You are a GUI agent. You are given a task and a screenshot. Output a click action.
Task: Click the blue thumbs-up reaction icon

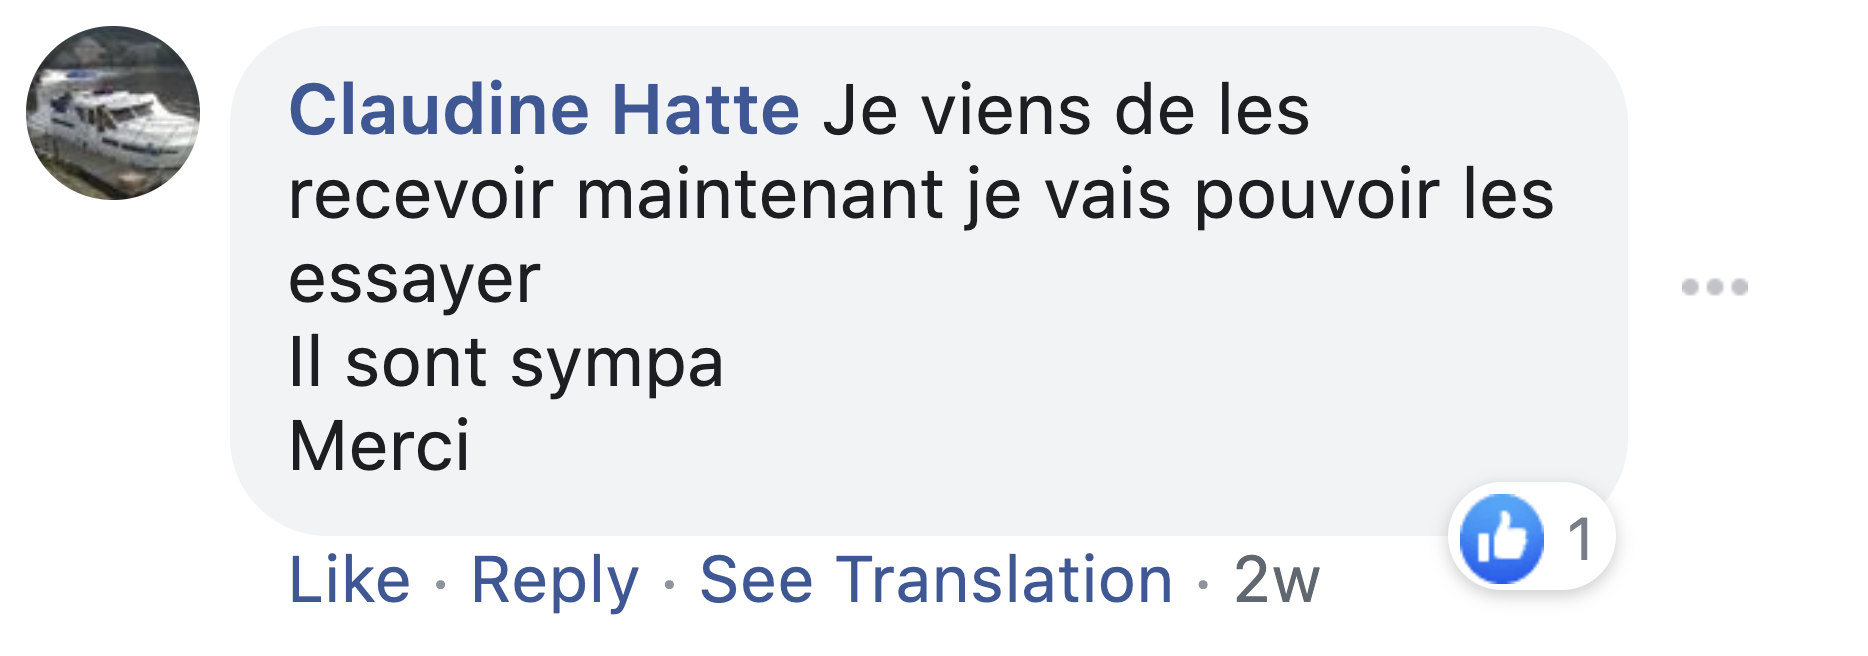[x=1500, y=539]
